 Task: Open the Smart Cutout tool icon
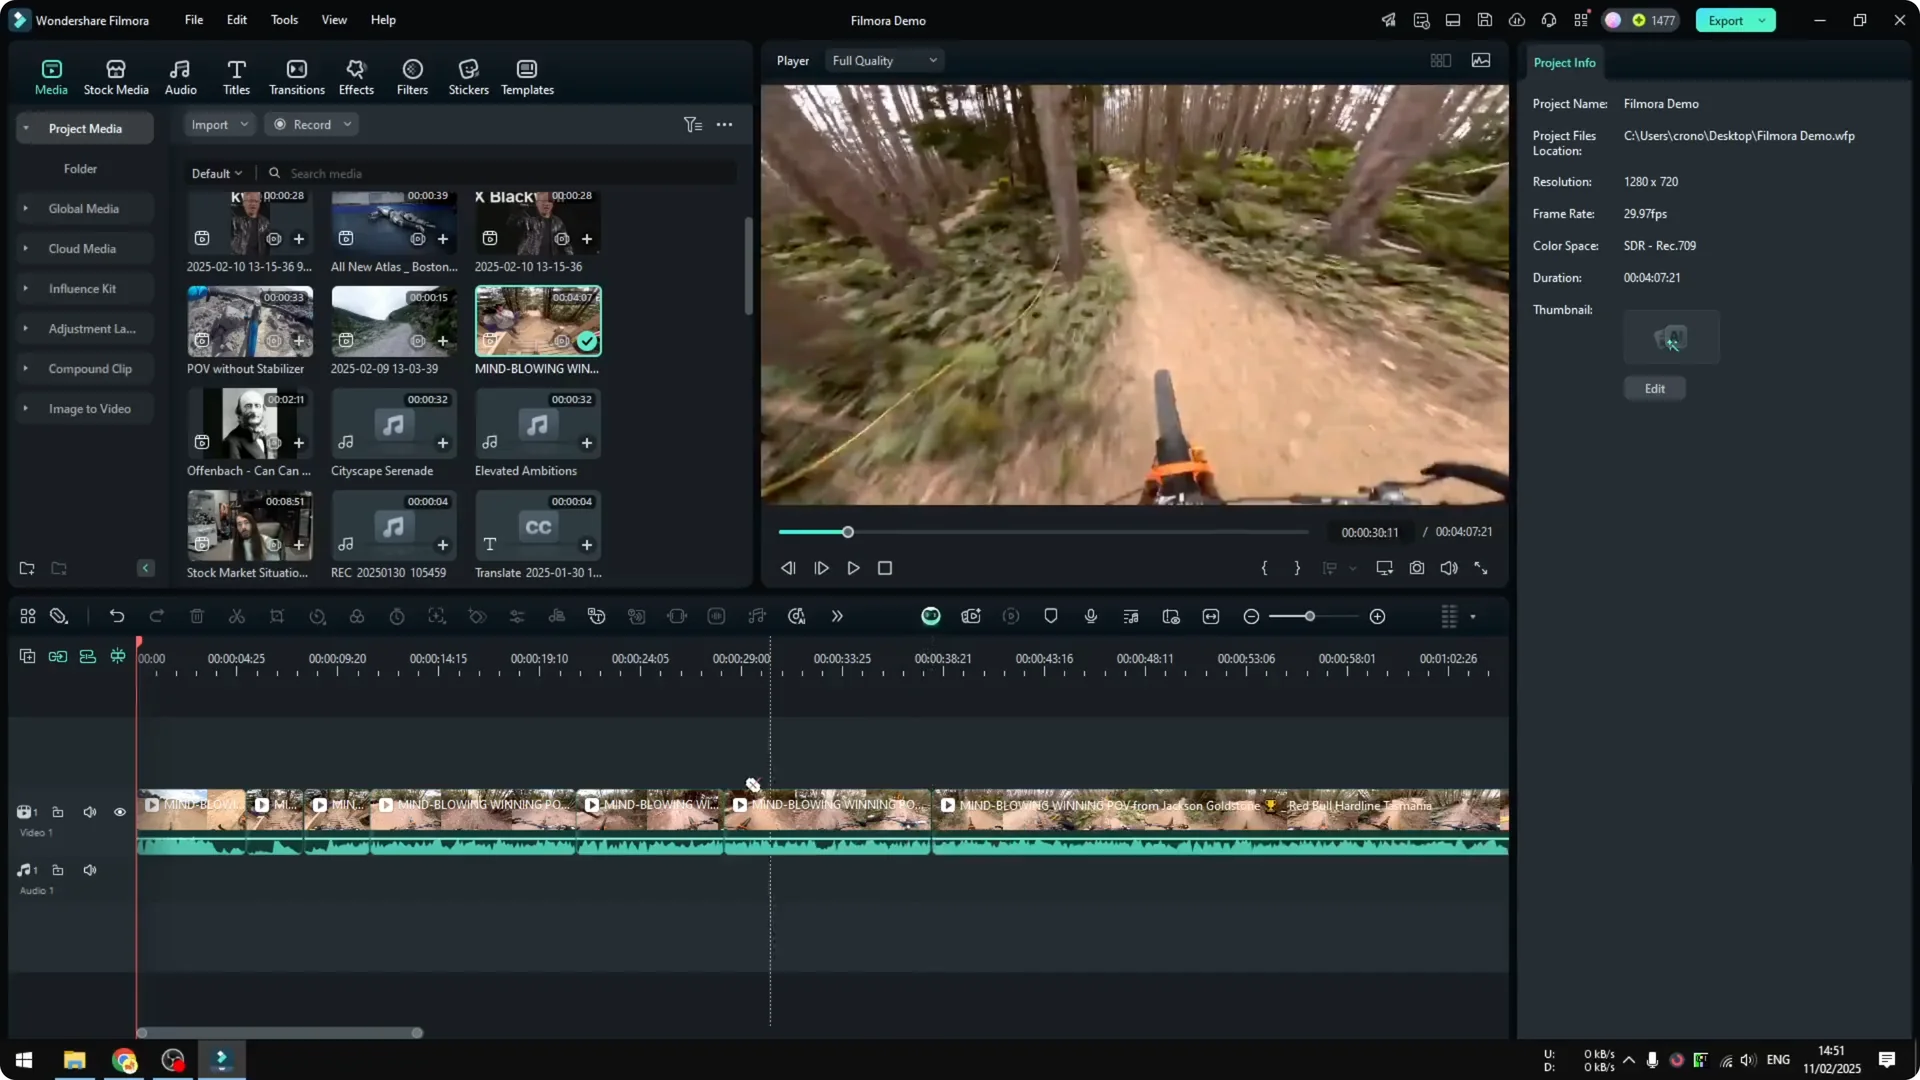[437, 616]
